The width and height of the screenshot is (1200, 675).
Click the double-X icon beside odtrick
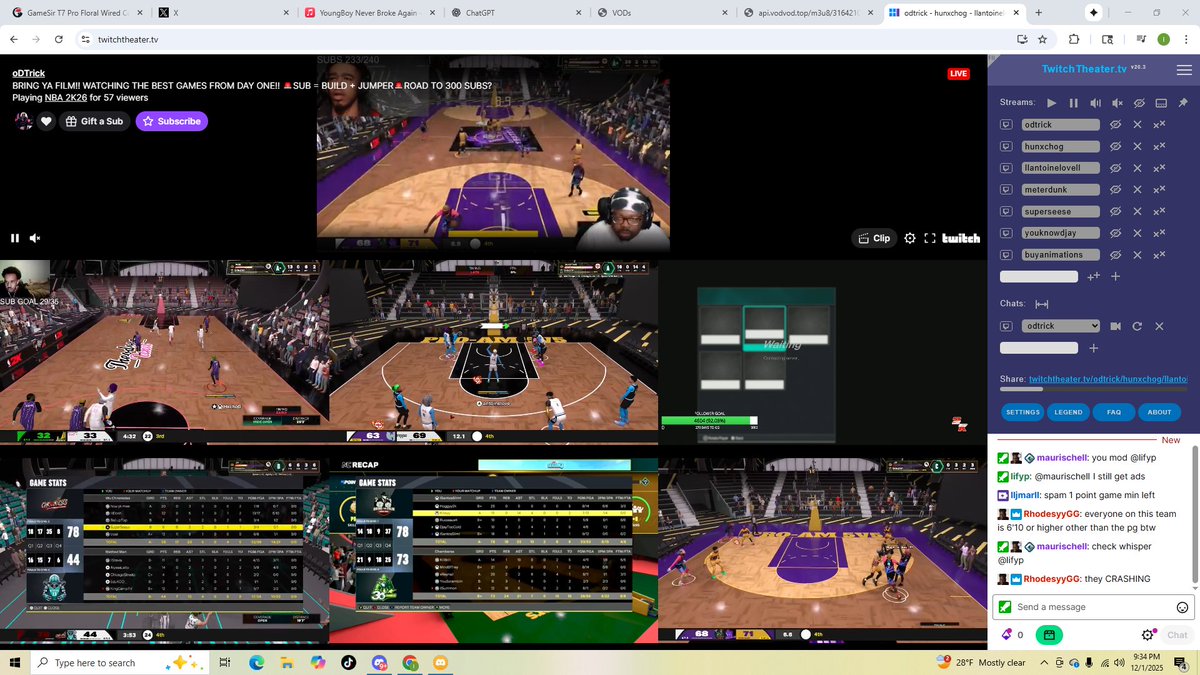point(1160,125)
